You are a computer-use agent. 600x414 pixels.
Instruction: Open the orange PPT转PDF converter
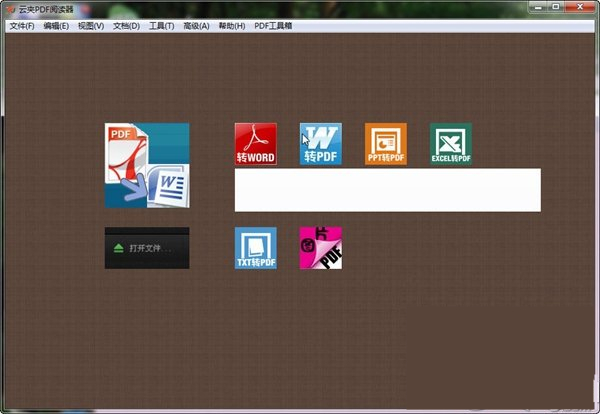pos(385,144)
